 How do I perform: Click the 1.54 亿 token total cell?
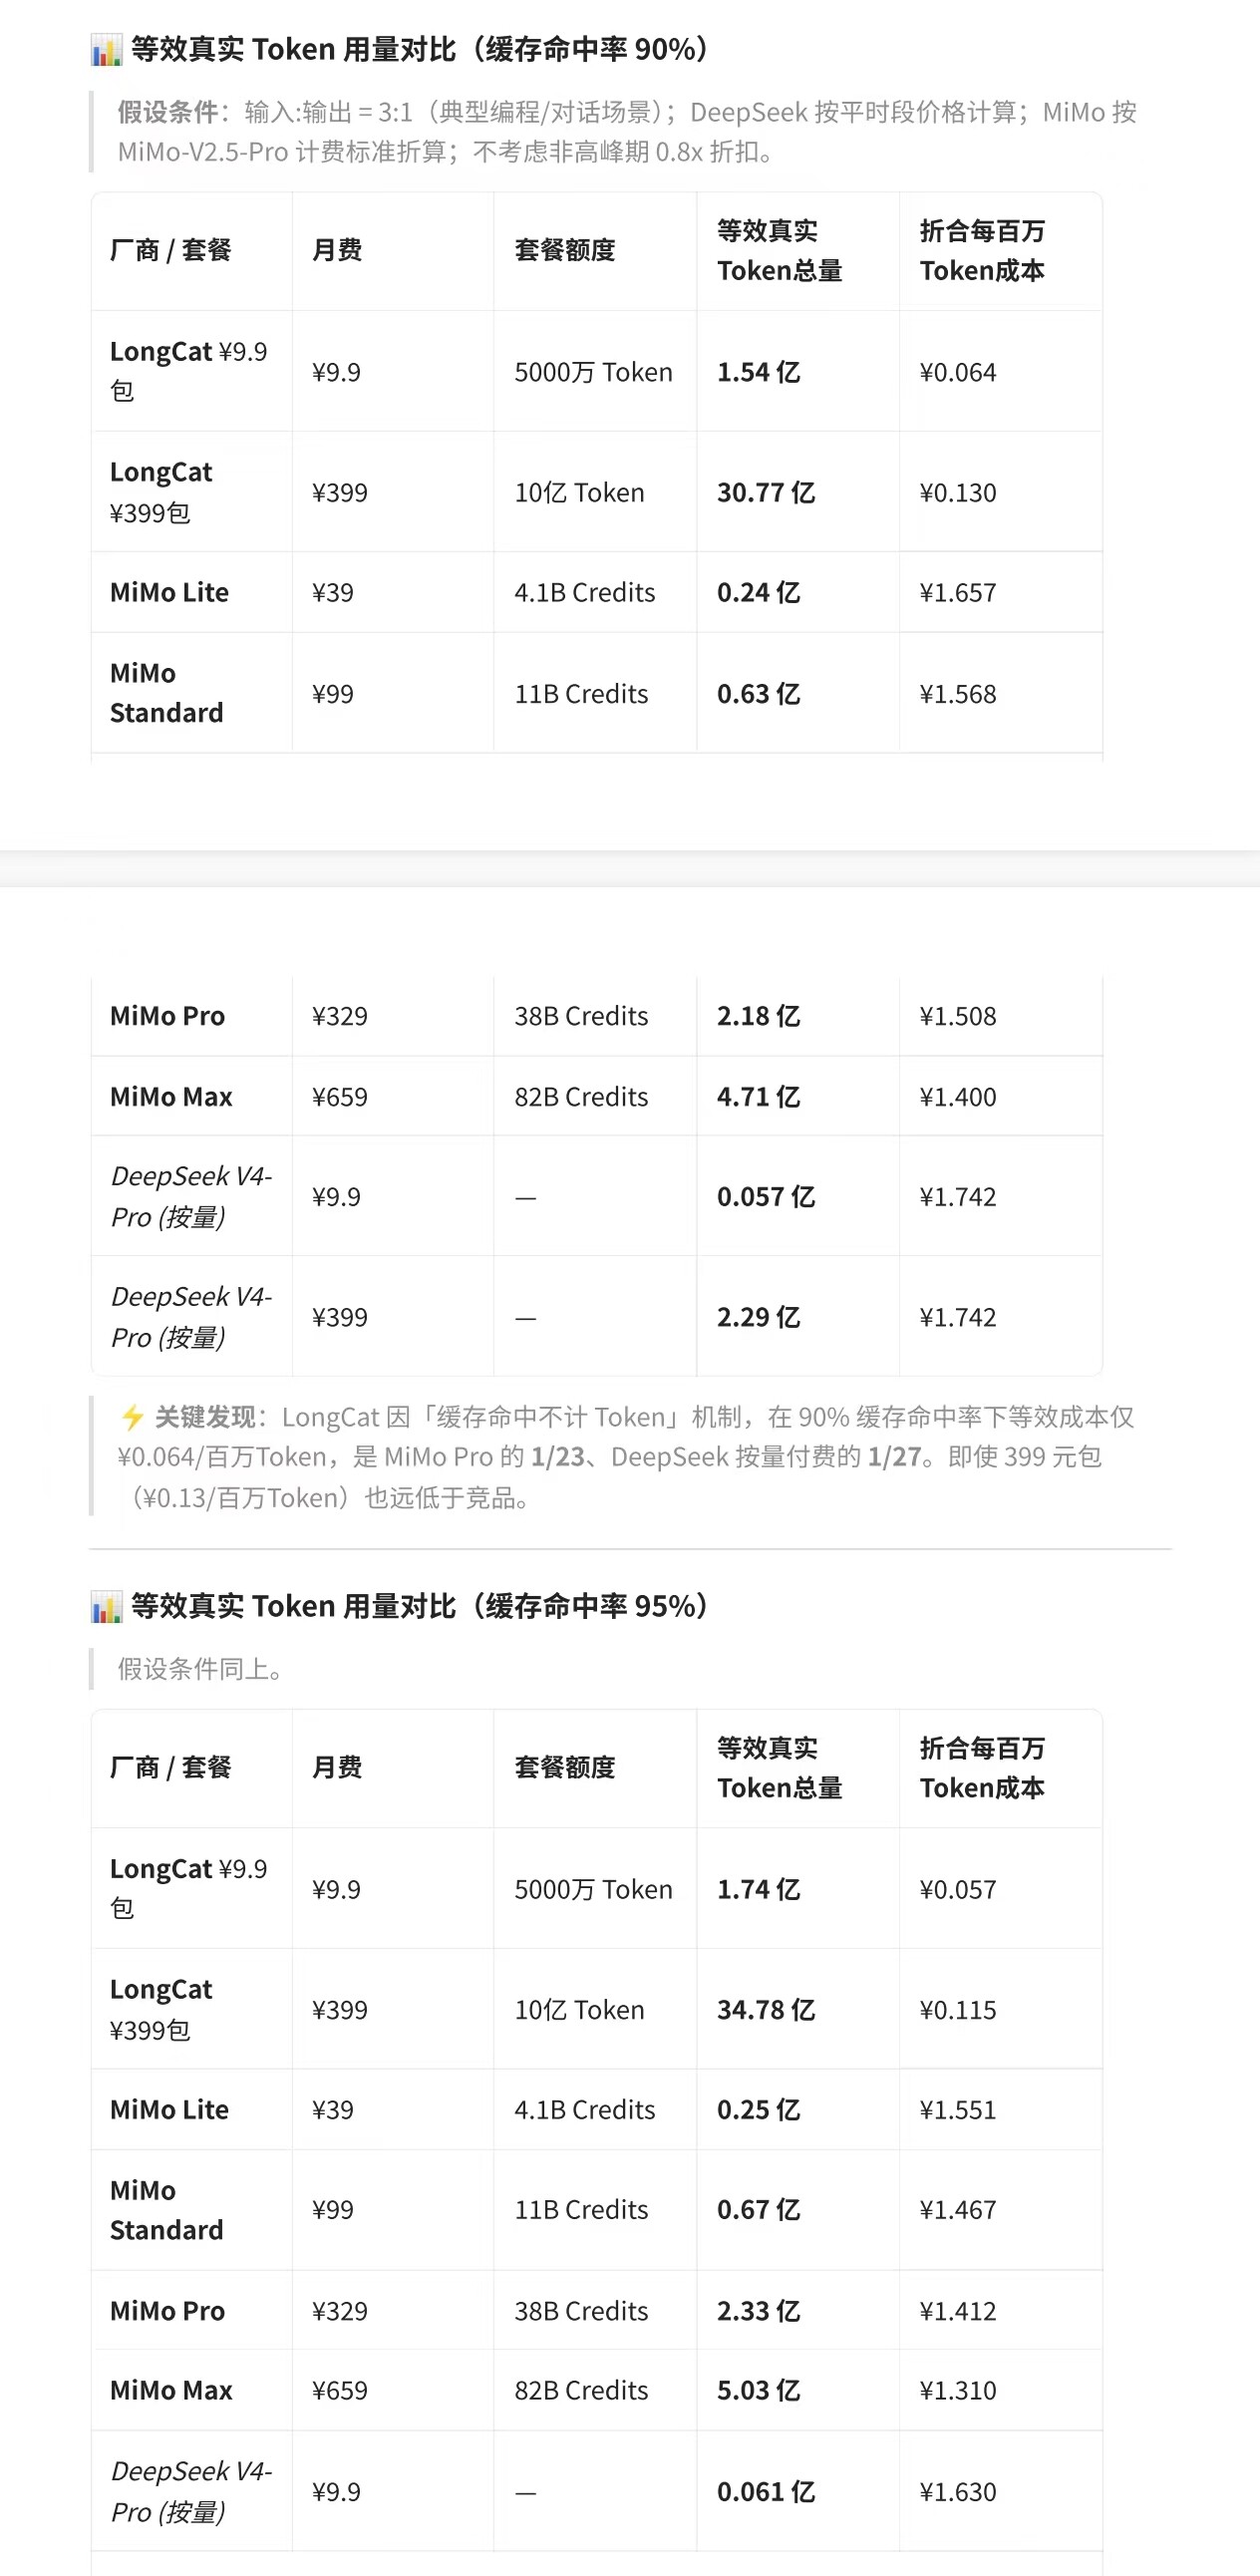point(759,372)
